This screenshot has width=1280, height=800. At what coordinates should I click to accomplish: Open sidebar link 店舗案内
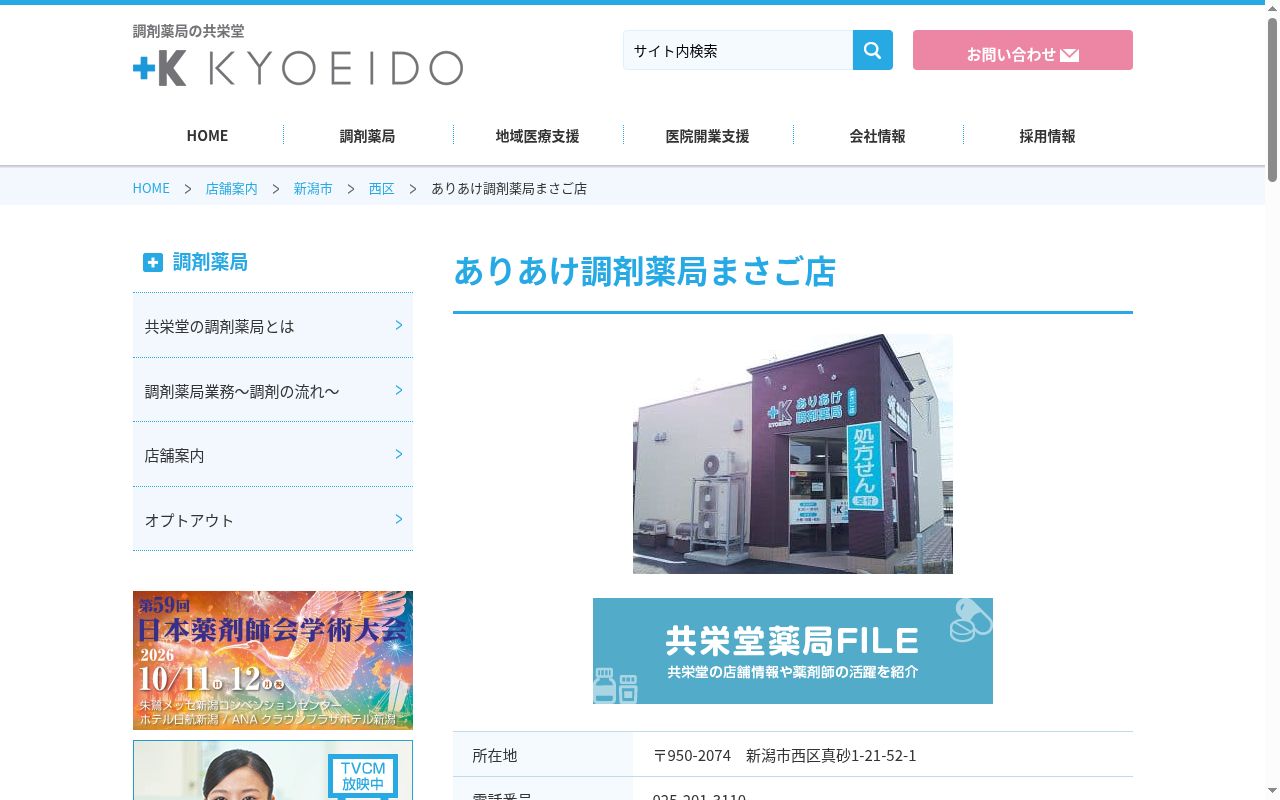click(273, 455)
